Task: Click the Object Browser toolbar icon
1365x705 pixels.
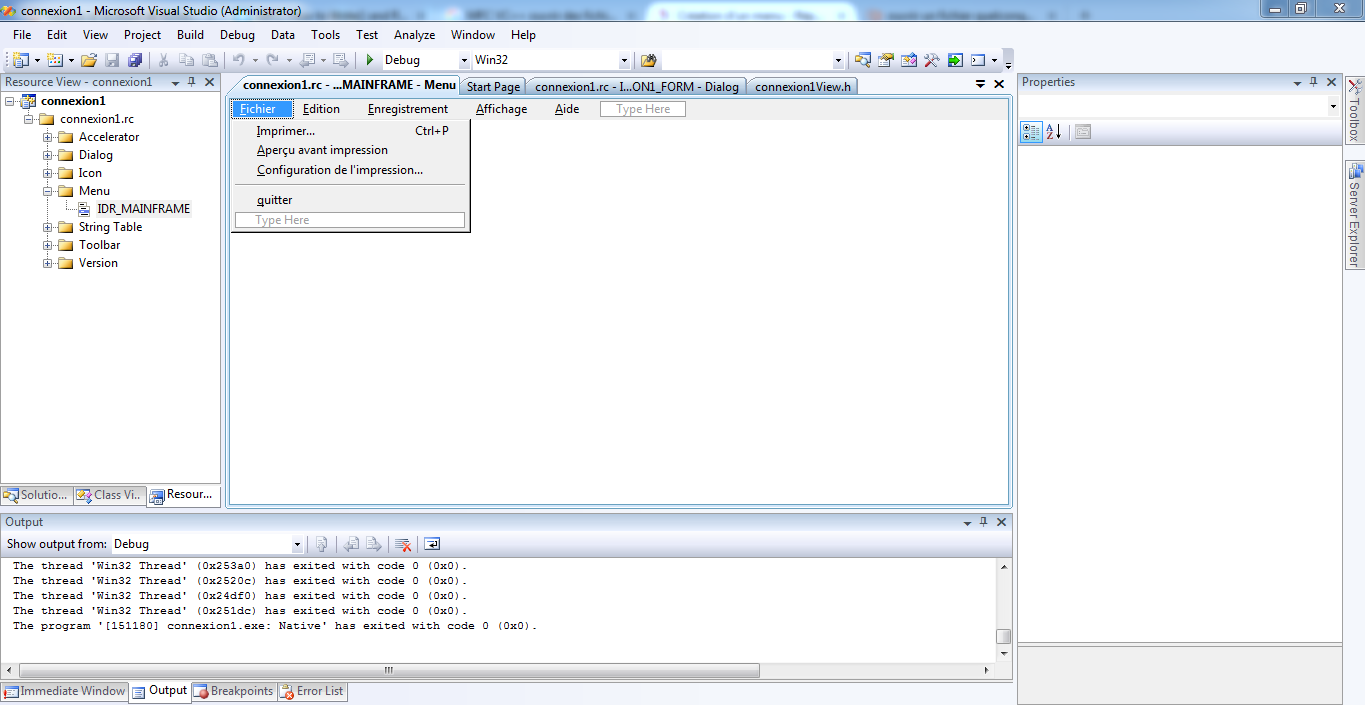Action: 909,60
